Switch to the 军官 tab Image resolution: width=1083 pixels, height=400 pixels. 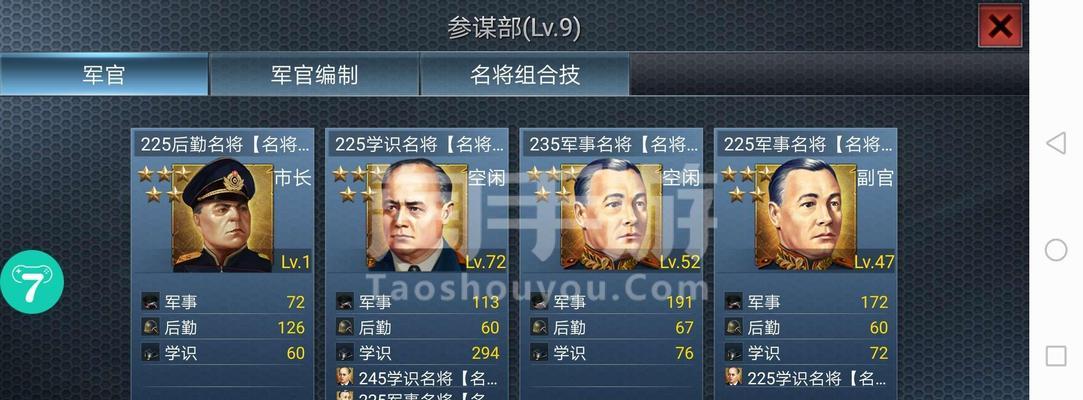click(x=104, y=74)
